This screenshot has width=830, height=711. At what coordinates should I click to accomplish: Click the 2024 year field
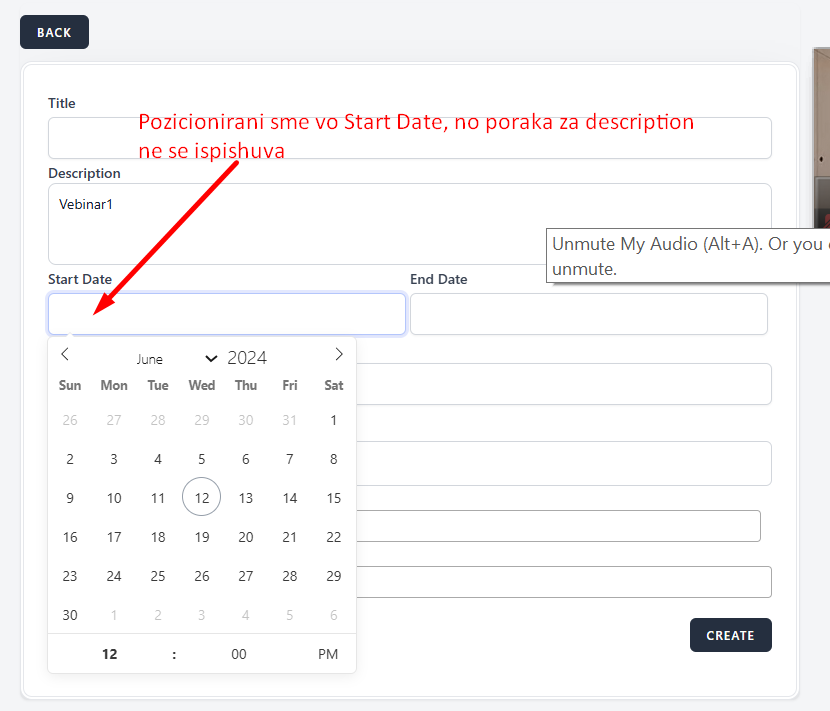tap(247, 358)
